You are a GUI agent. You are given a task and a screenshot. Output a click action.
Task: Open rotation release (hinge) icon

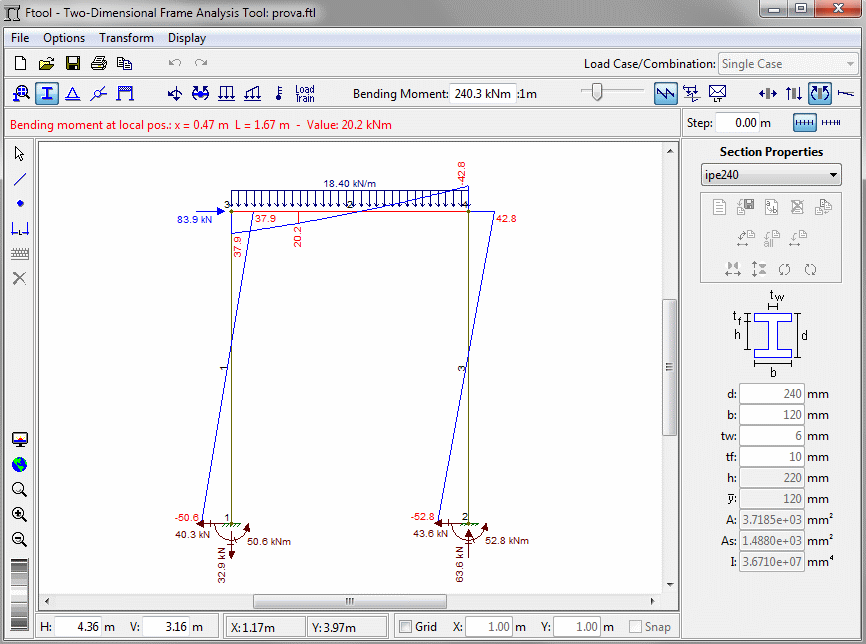(99, 93)
